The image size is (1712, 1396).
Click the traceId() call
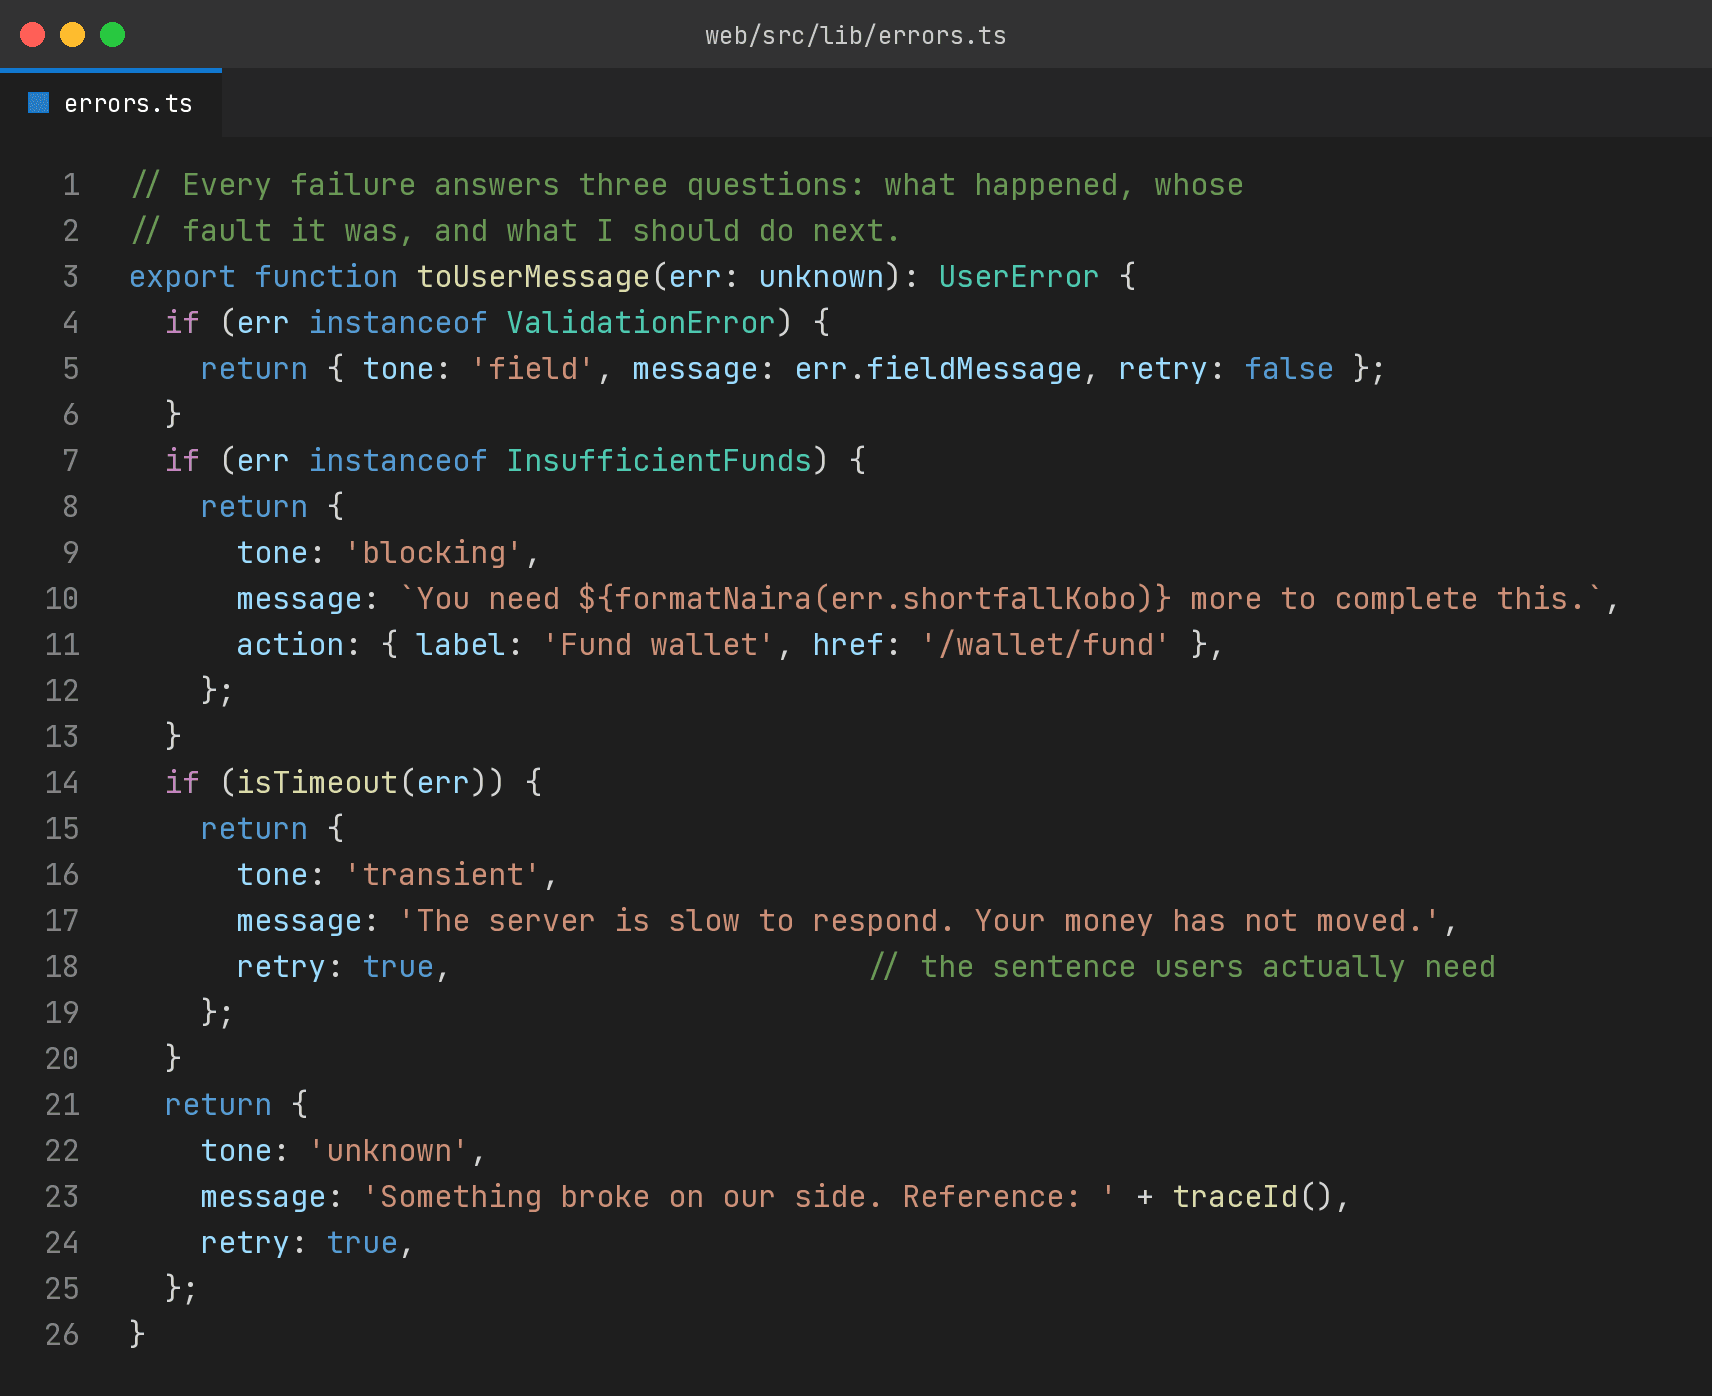coord(1253,1197)
